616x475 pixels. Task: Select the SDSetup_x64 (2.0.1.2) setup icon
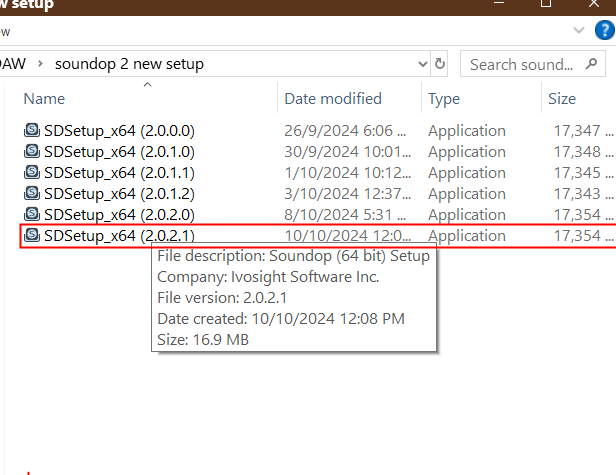click(x=32, y=194)
